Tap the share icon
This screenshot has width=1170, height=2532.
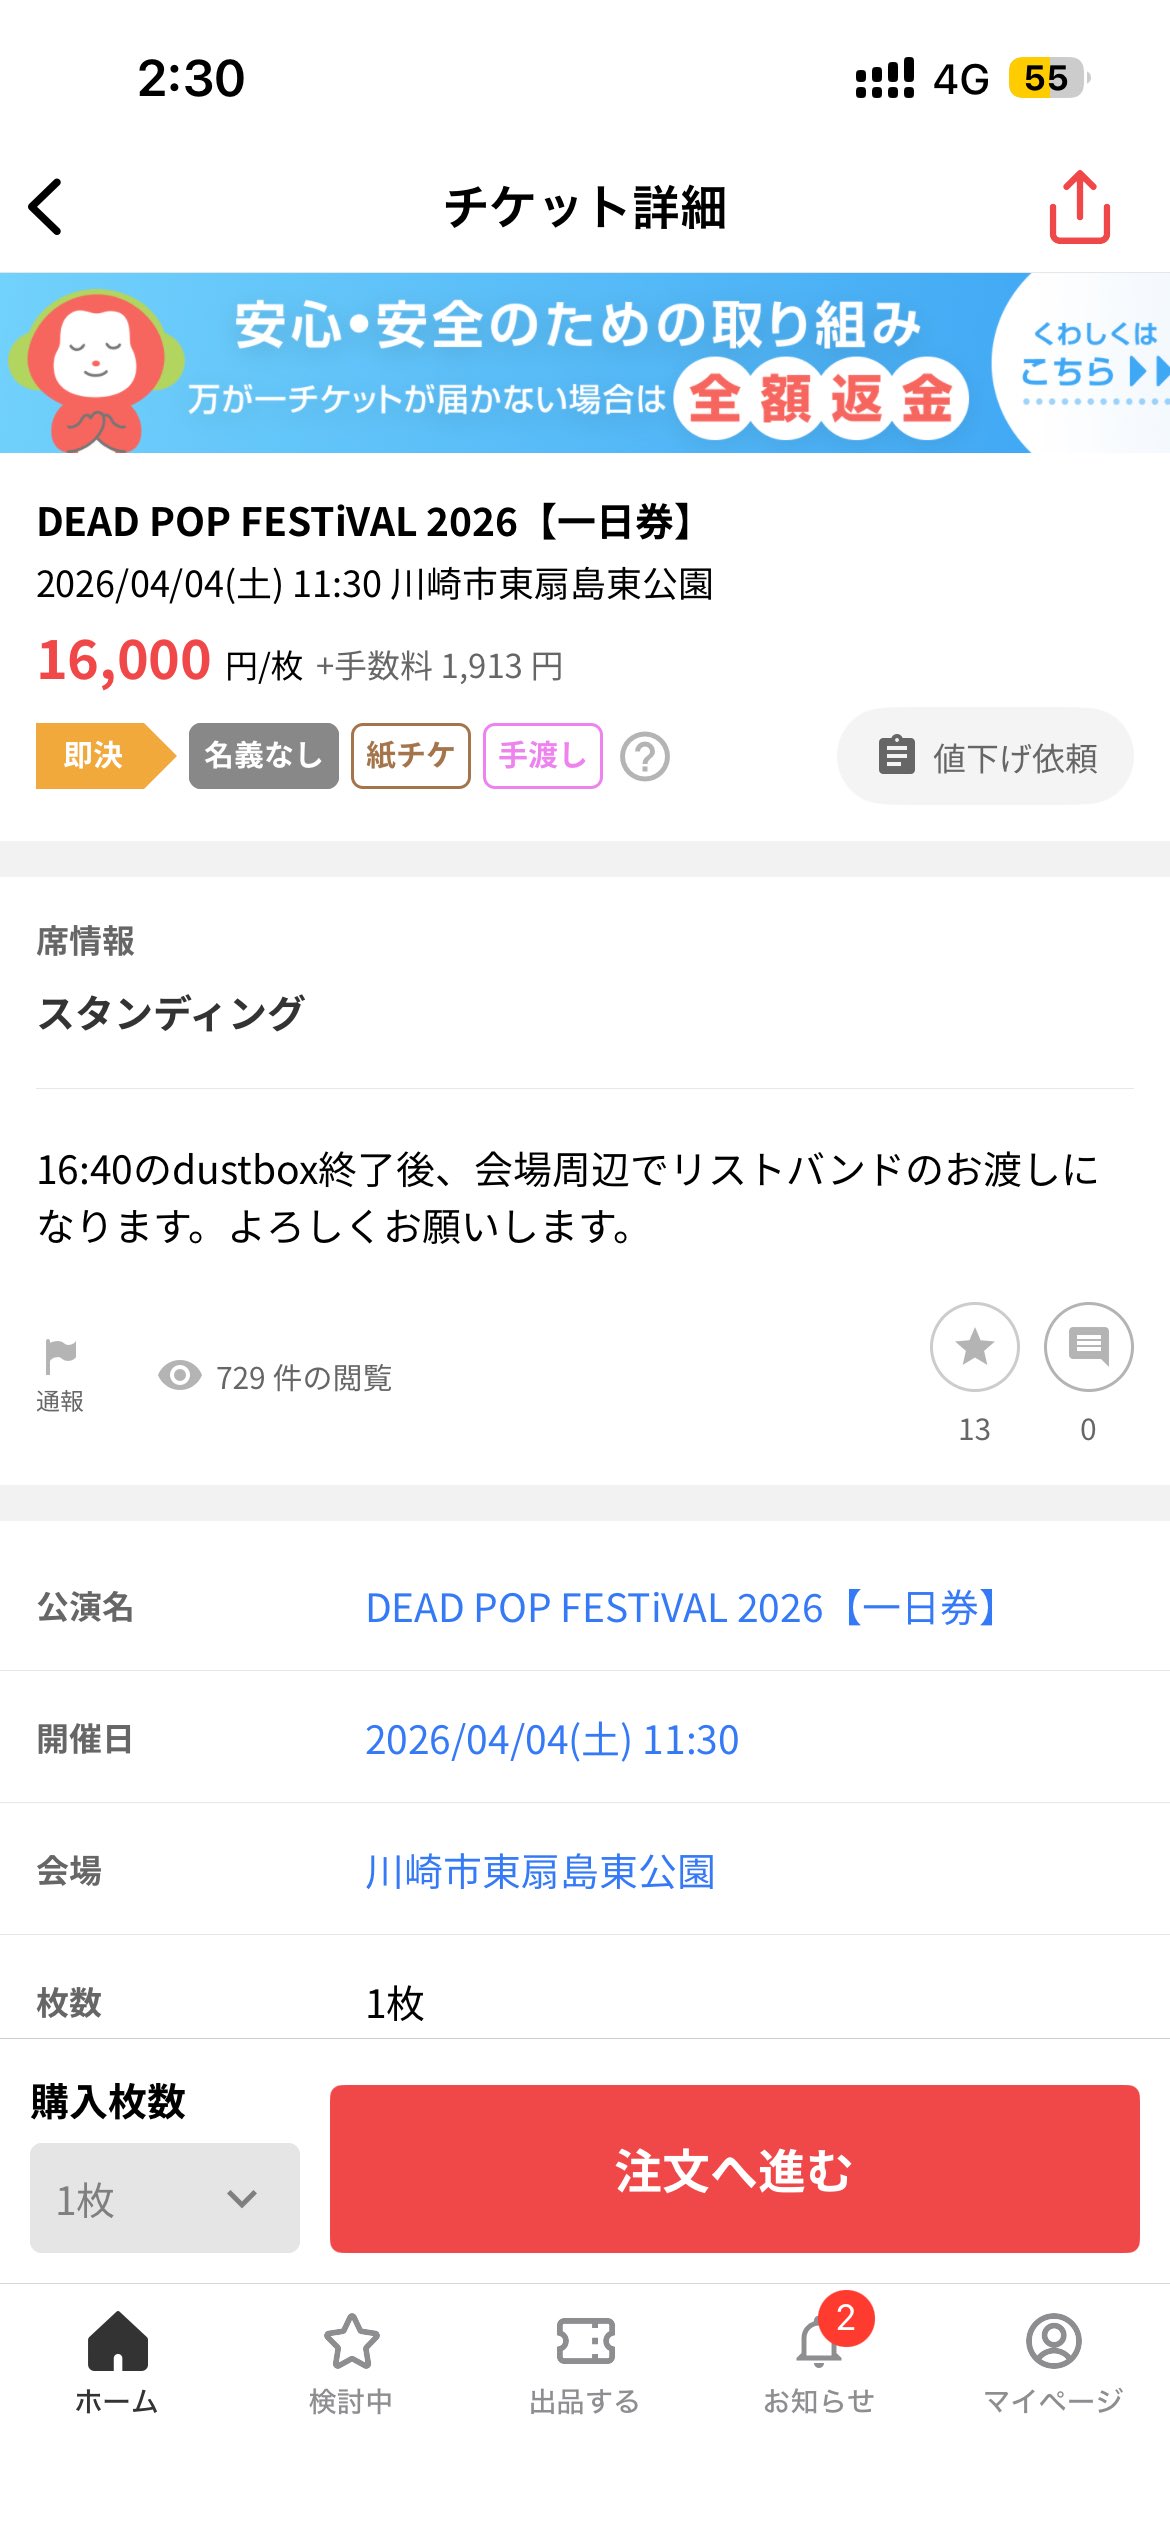(x=1079, y=207)
